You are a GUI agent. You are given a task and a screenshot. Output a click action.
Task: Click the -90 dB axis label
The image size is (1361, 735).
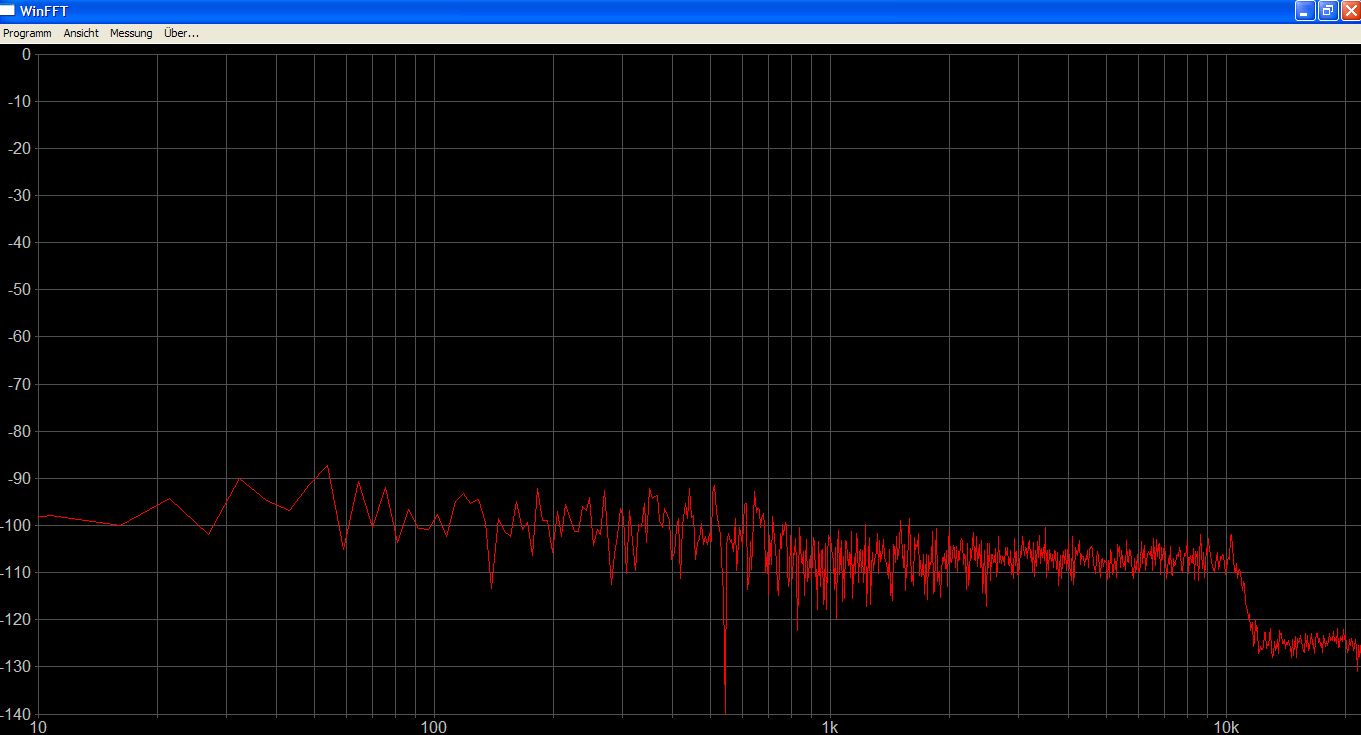pyautogui.click(x=20, y=478)
